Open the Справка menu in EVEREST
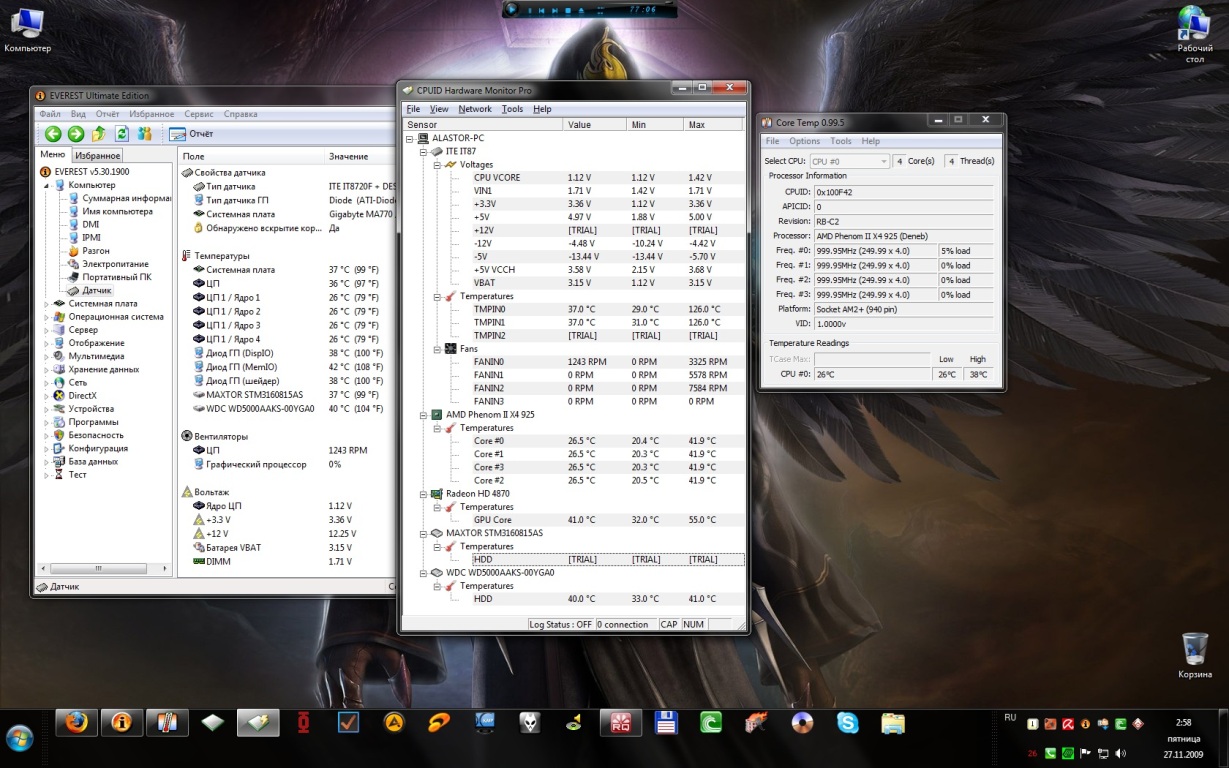1229x768 pixels. (x=241, y=114)
